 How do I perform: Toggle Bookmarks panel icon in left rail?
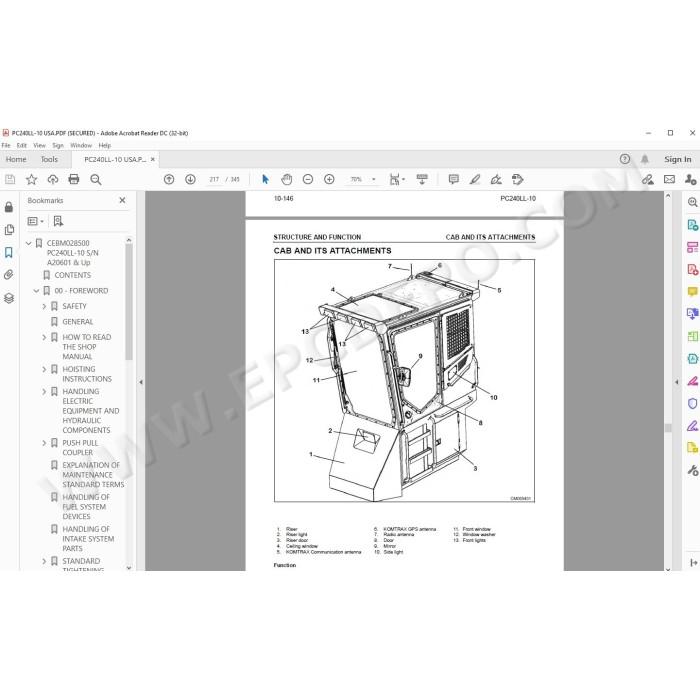9,253
